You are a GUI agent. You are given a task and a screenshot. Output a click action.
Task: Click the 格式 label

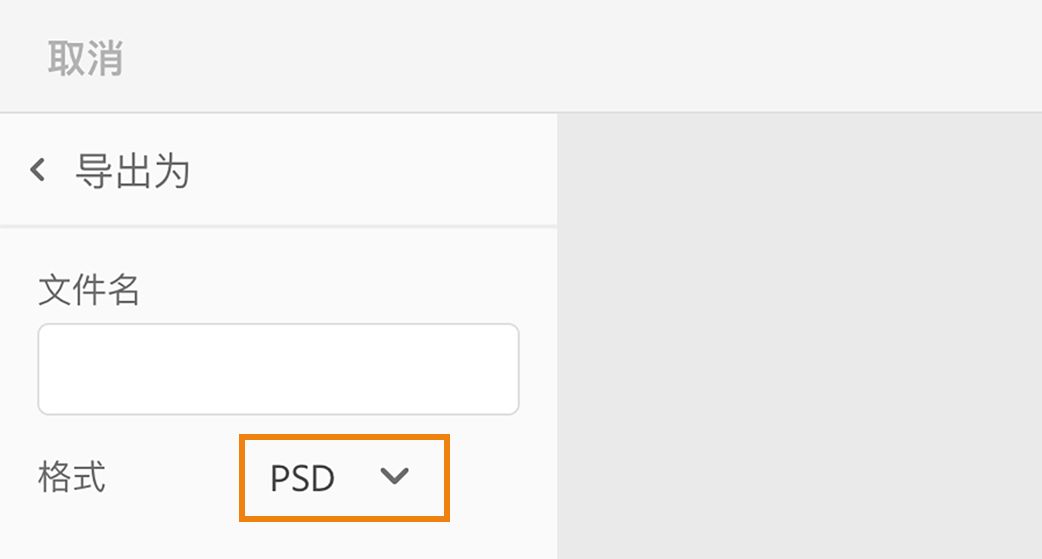(72, 477)
